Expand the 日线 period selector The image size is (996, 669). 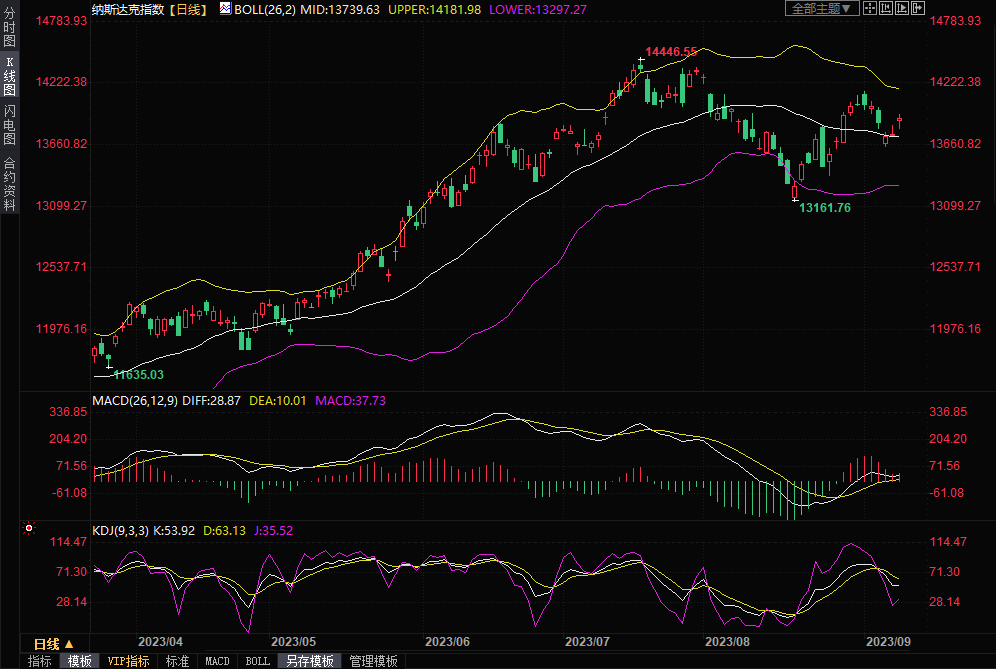coord(54,643)
